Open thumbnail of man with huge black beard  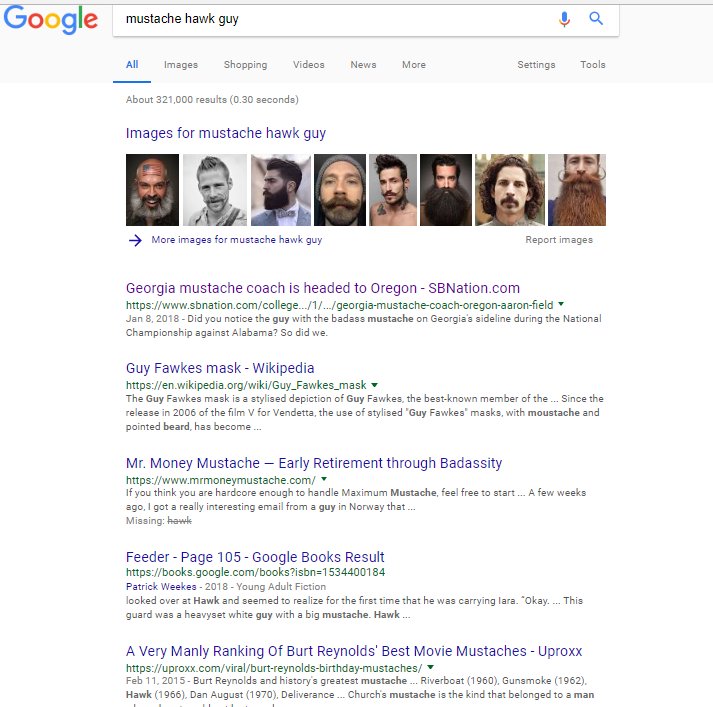[446, 190]
